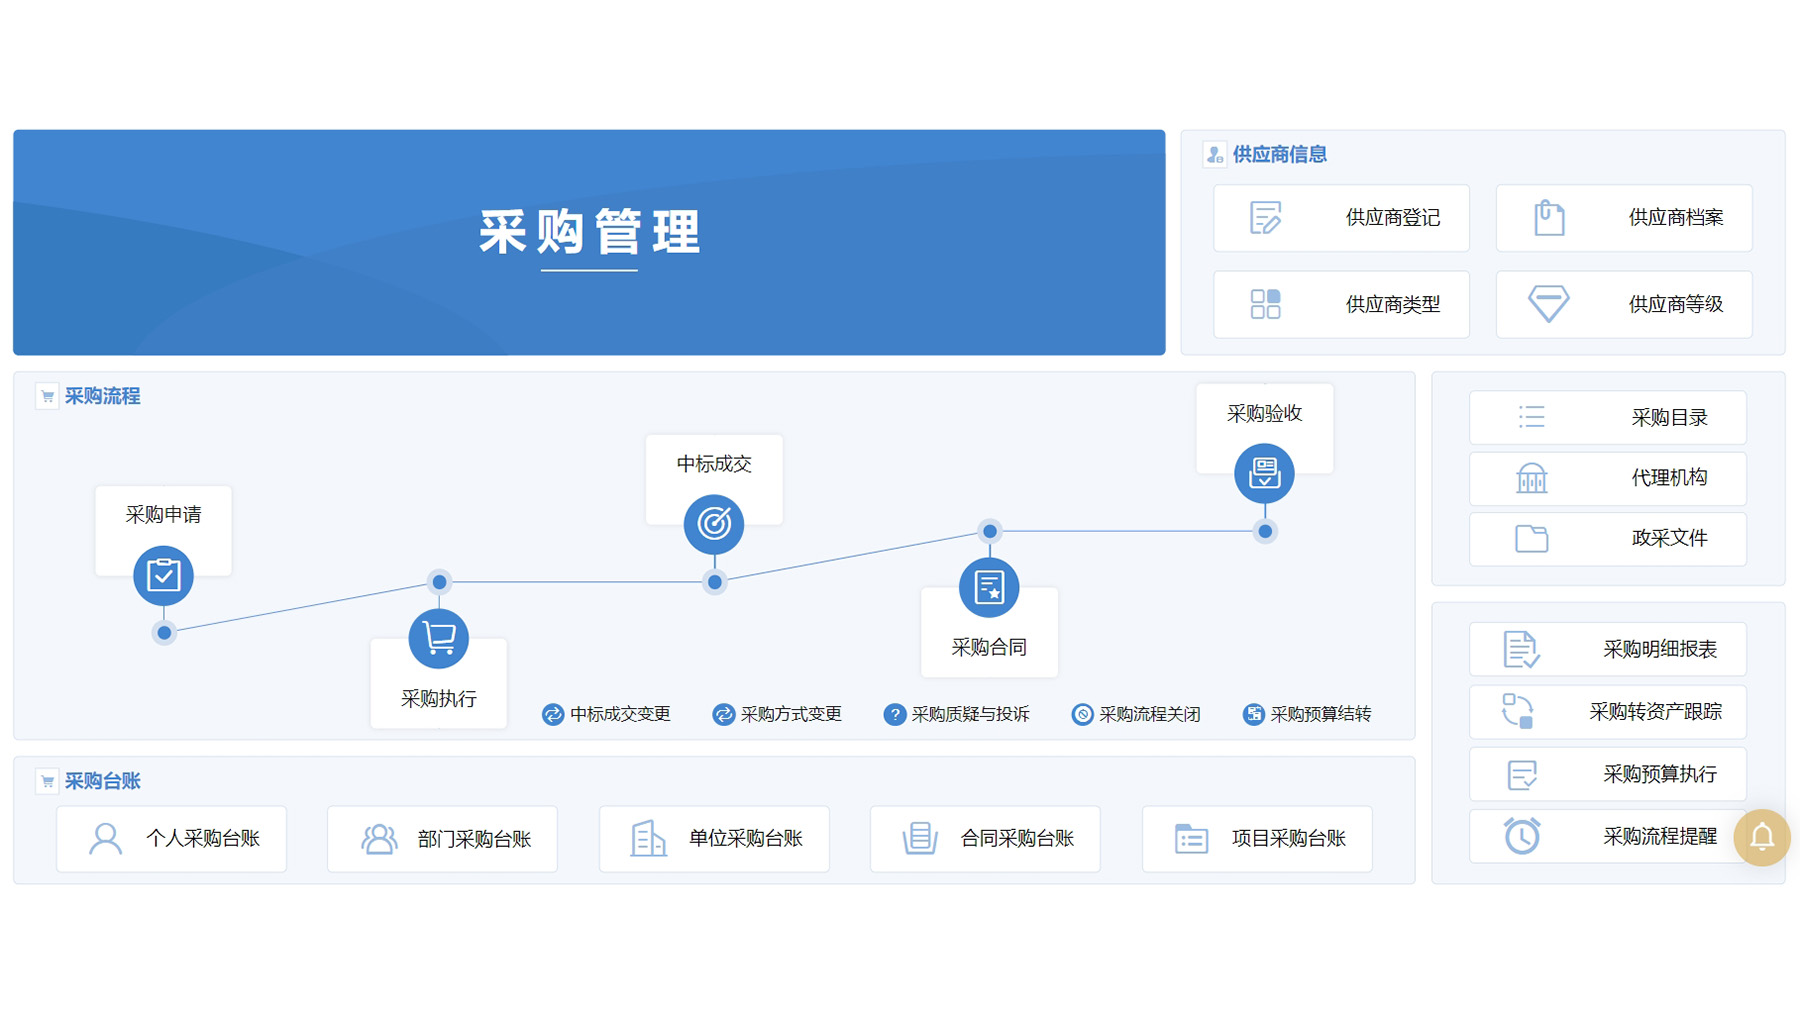Screen dimensions: 1800x1033
Task: Click the notification bell in bottom corner
Action: 1762,838
